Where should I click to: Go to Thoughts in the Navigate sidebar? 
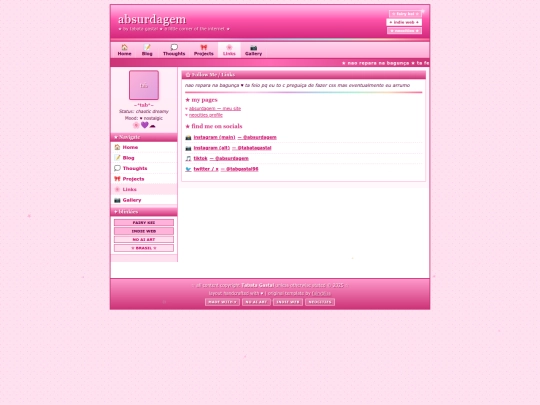[144, 168]
